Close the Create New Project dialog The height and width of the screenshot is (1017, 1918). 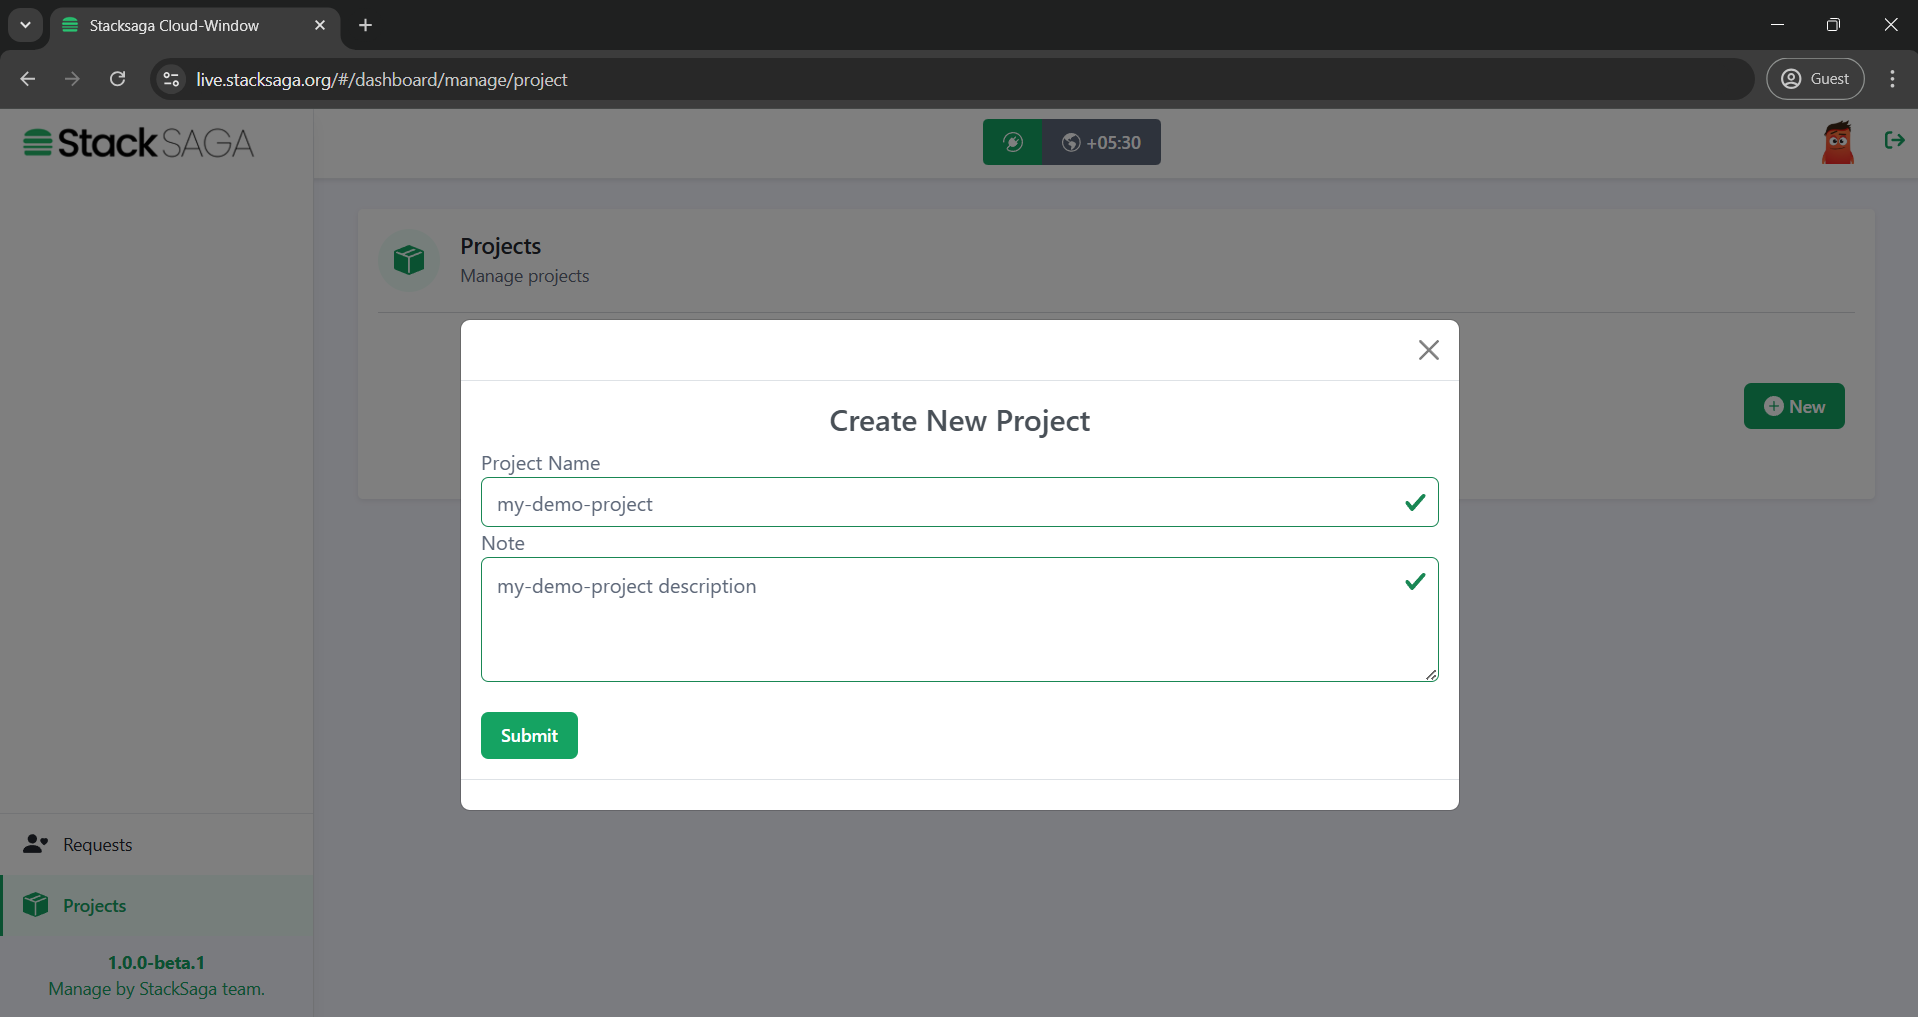(1428, 350)
